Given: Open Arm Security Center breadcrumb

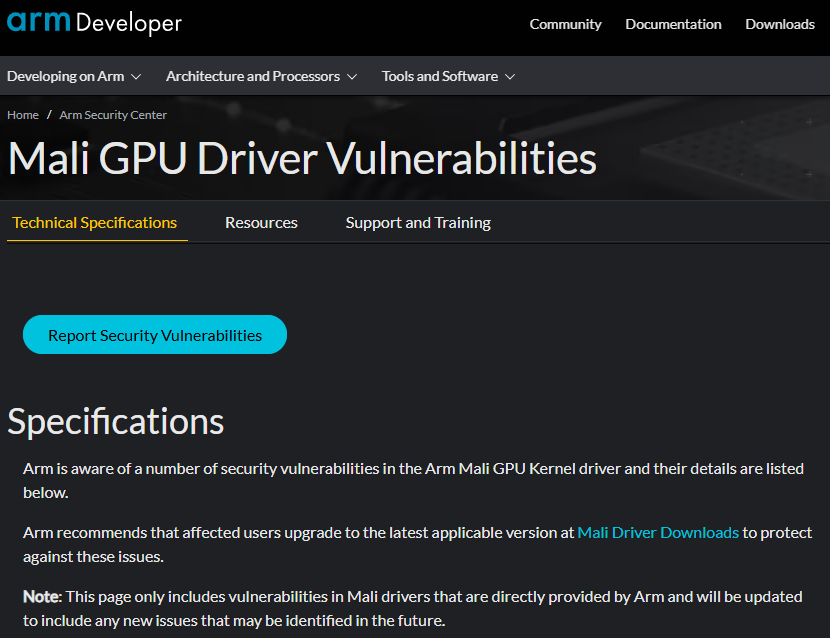Looking at the screenshot, I should click(x=113, y=115).
